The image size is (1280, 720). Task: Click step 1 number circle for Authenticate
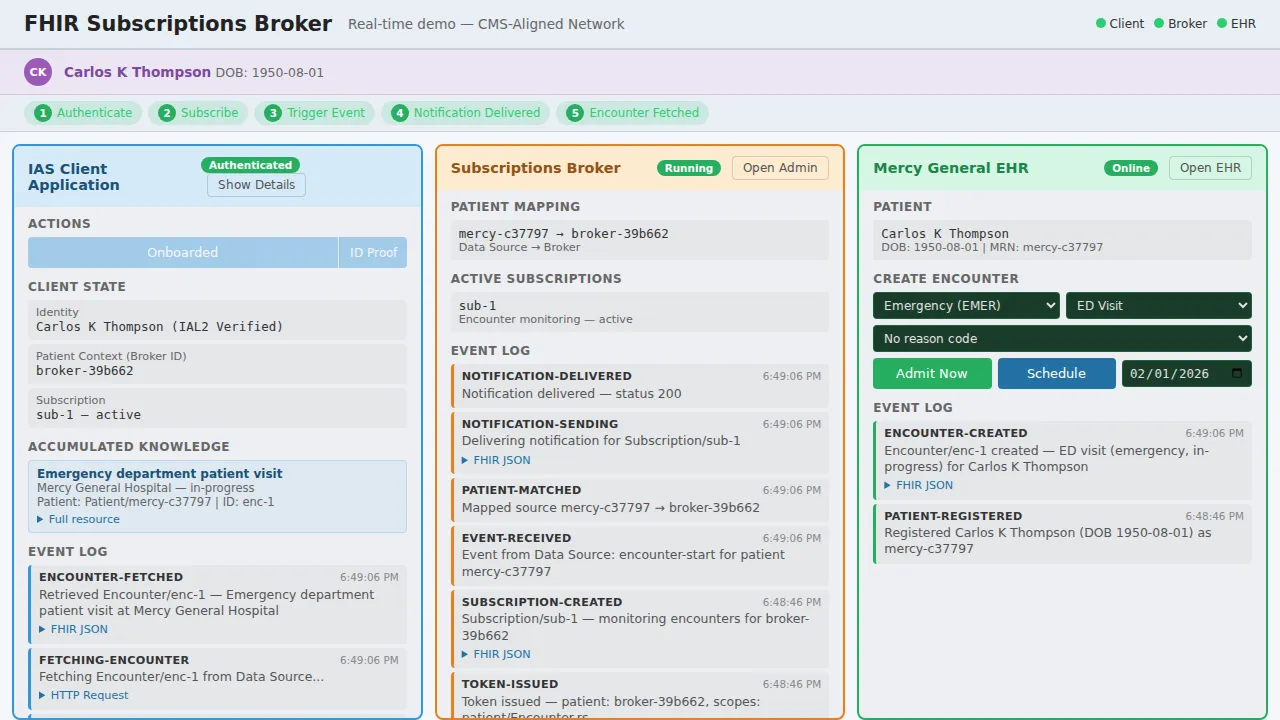tap(42, 113)
